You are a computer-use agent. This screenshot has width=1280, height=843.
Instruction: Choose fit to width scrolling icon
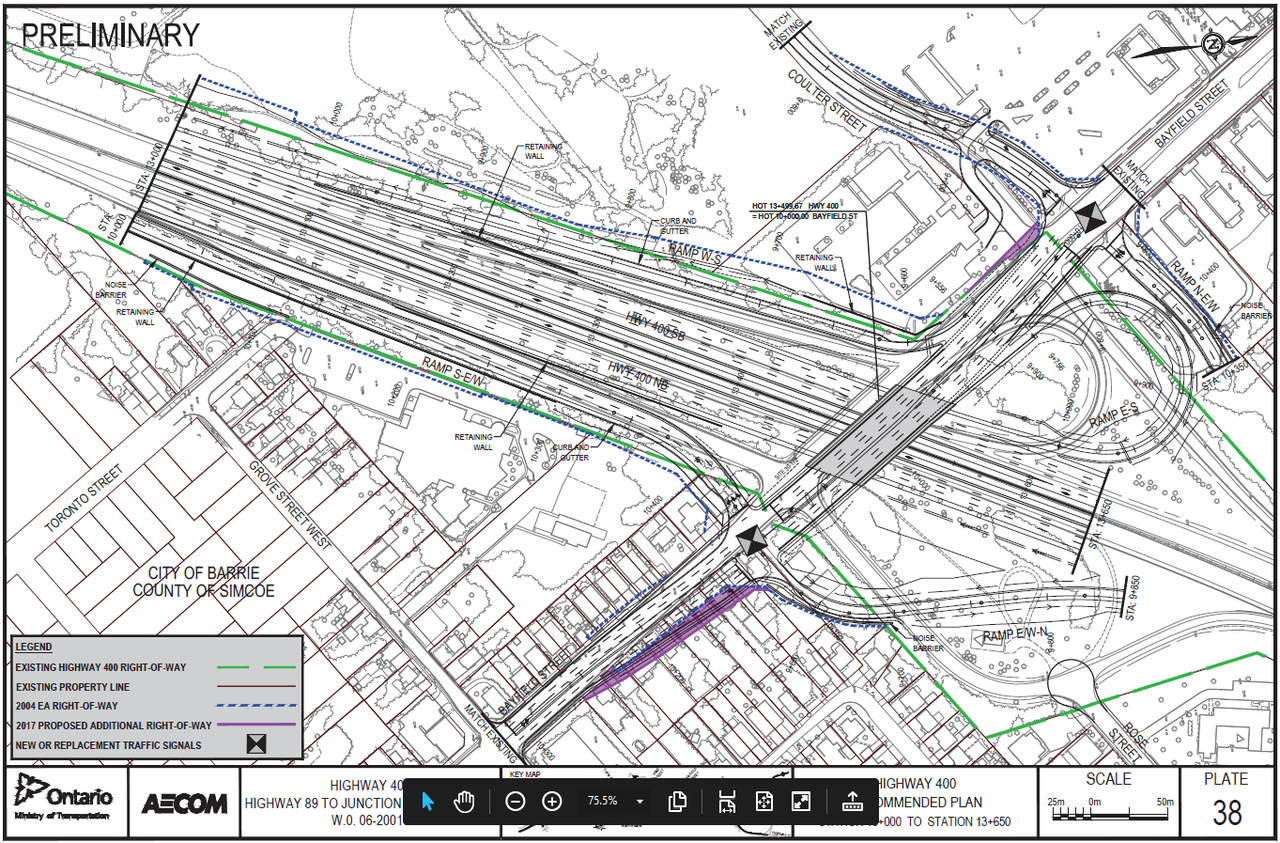727,801
